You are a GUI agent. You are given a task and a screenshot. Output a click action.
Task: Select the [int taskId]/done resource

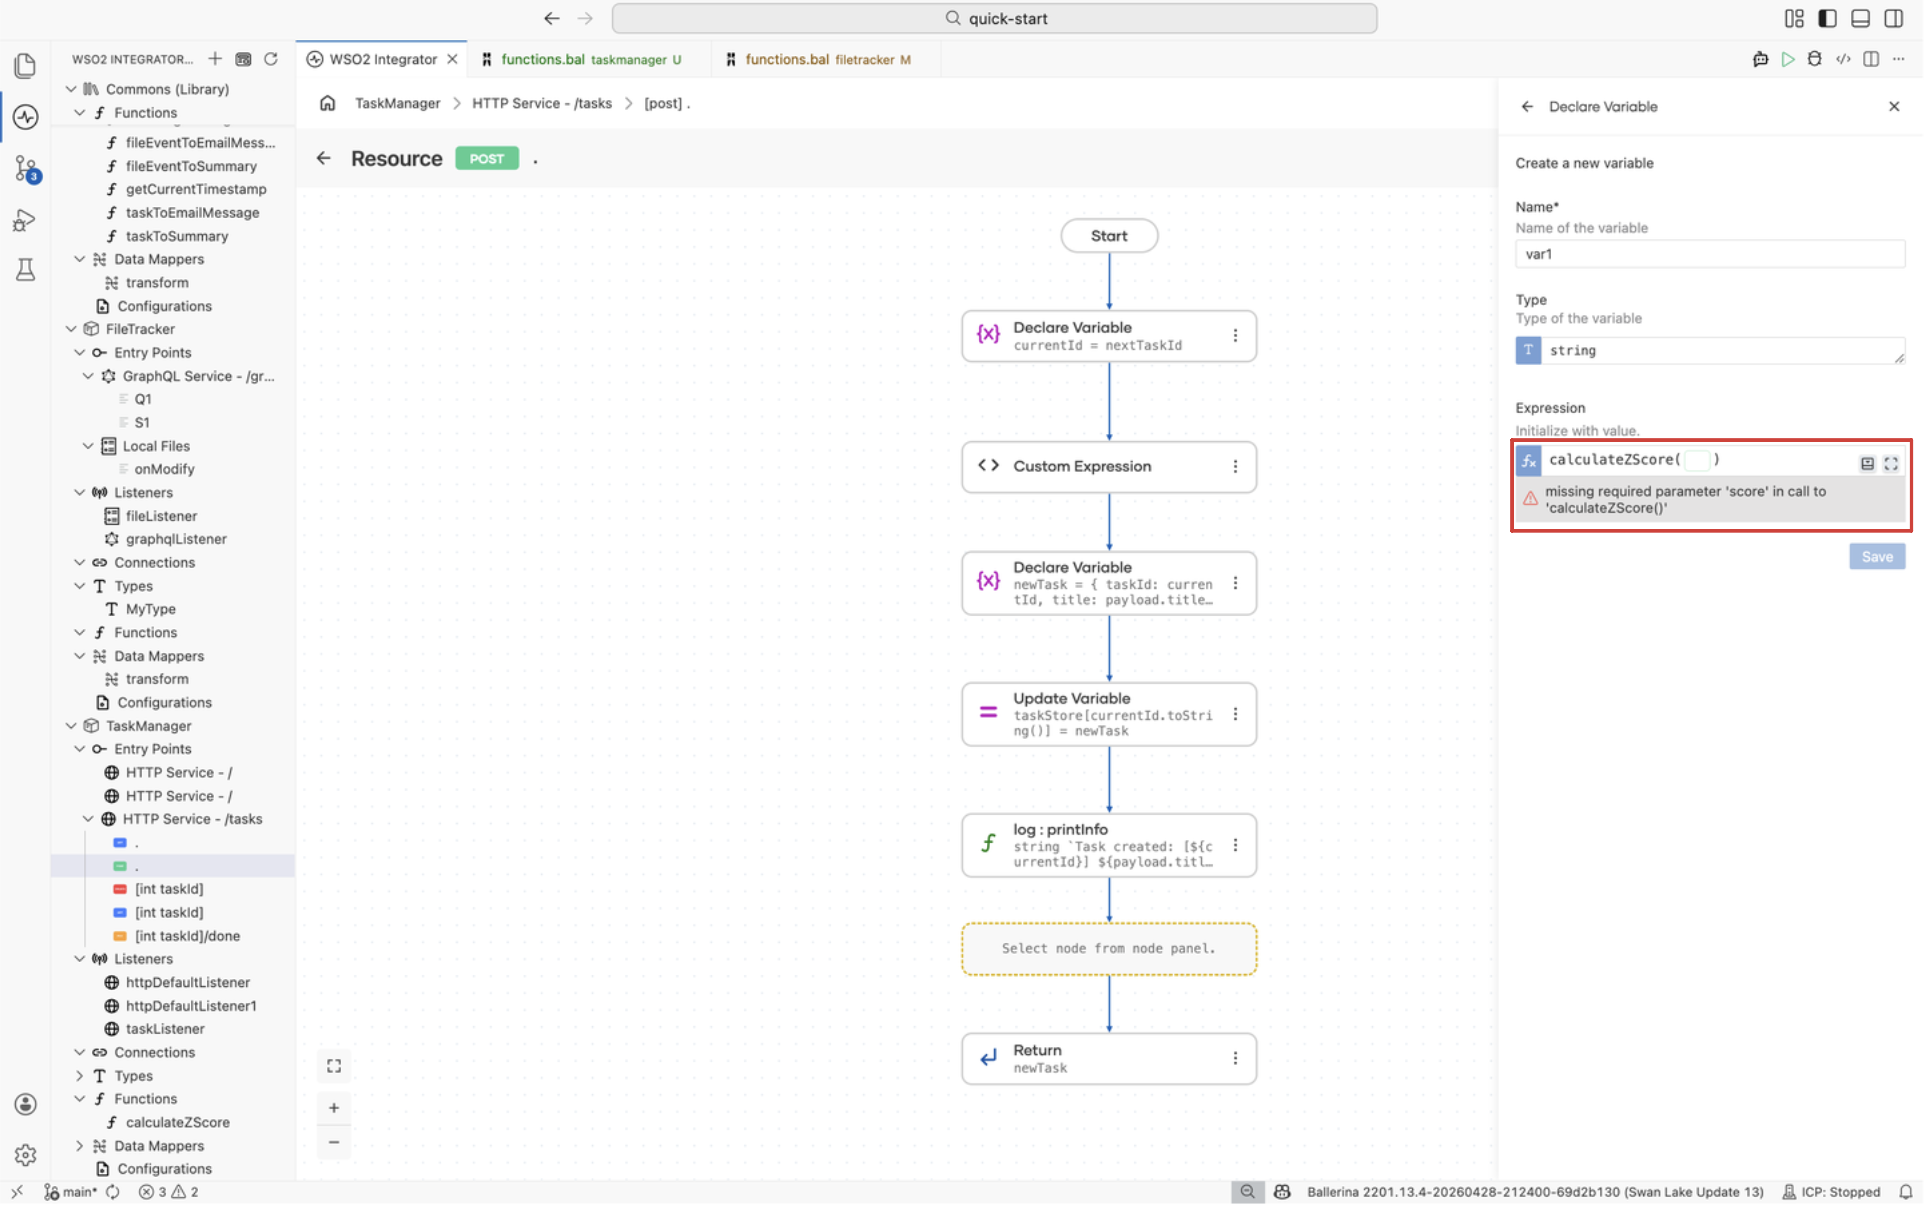(187, 936)
